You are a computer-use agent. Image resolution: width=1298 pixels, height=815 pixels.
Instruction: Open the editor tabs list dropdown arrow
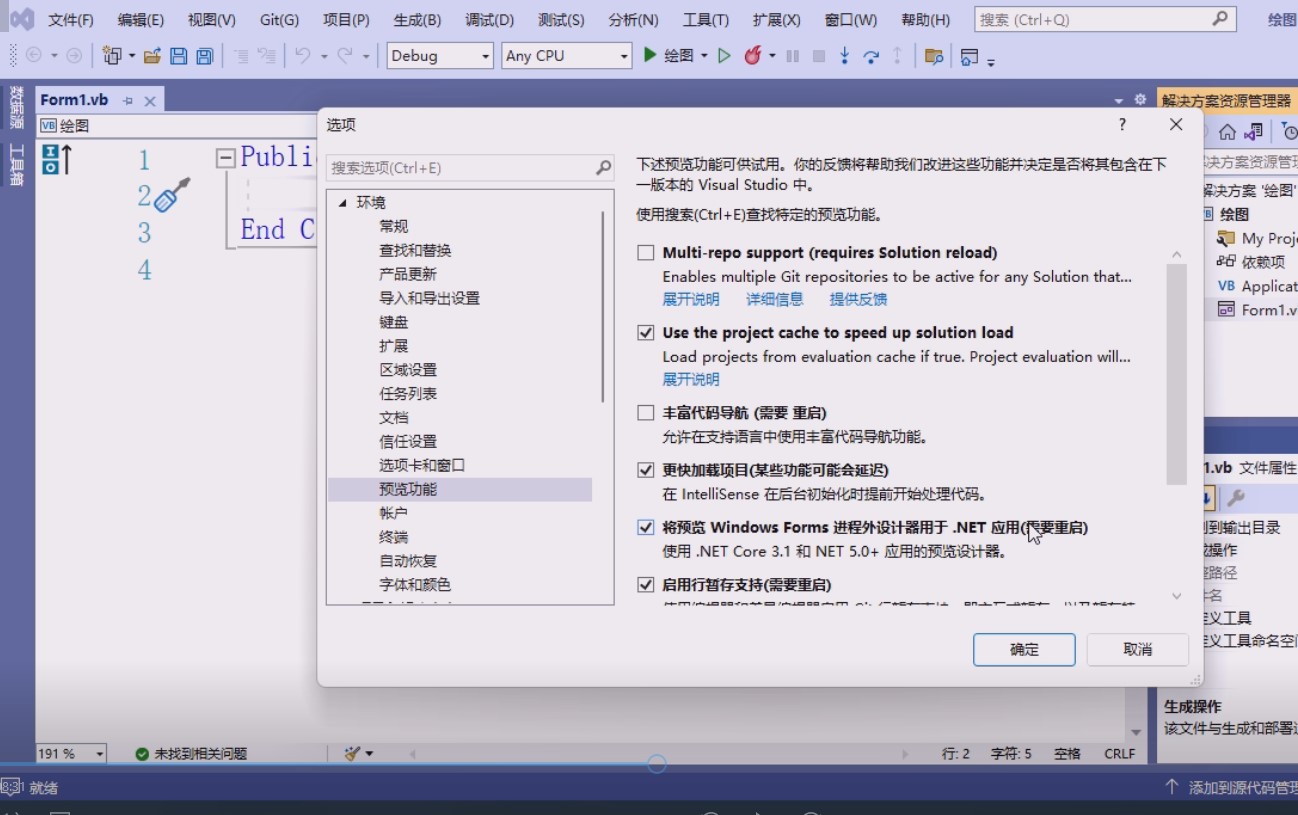point(1118,100)
